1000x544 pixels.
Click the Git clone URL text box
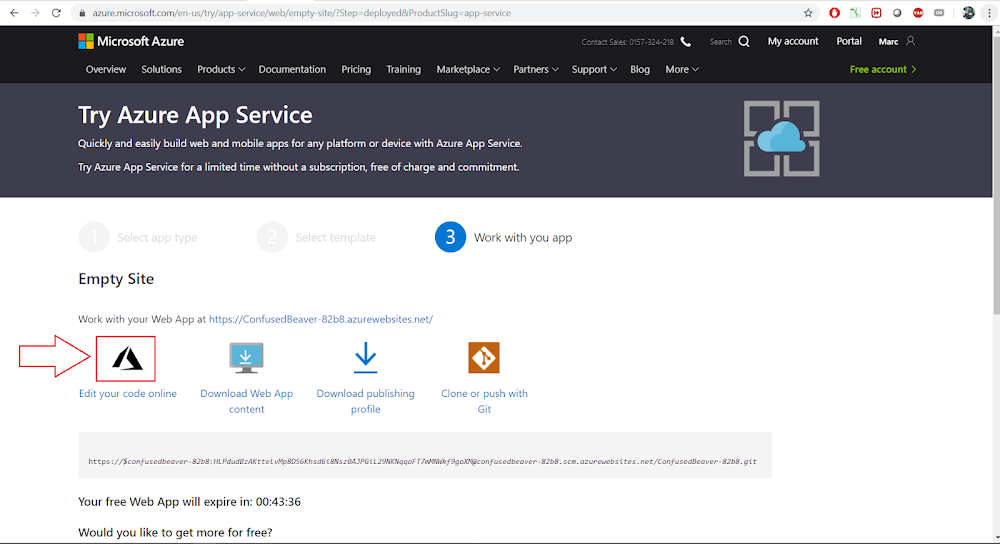coord(425,455)
